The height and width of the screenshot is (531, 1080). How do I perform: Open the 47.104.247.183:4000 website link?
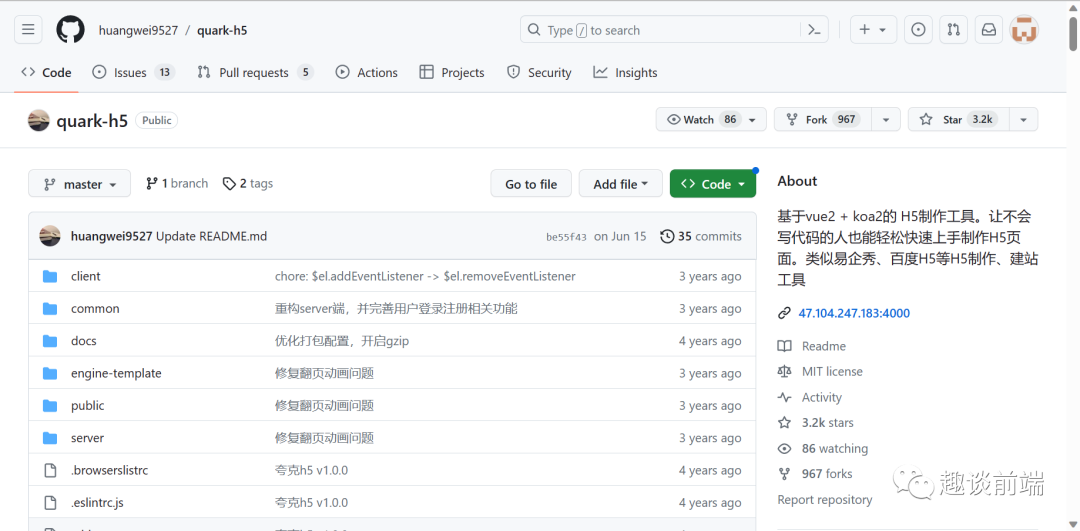point(854,313)
